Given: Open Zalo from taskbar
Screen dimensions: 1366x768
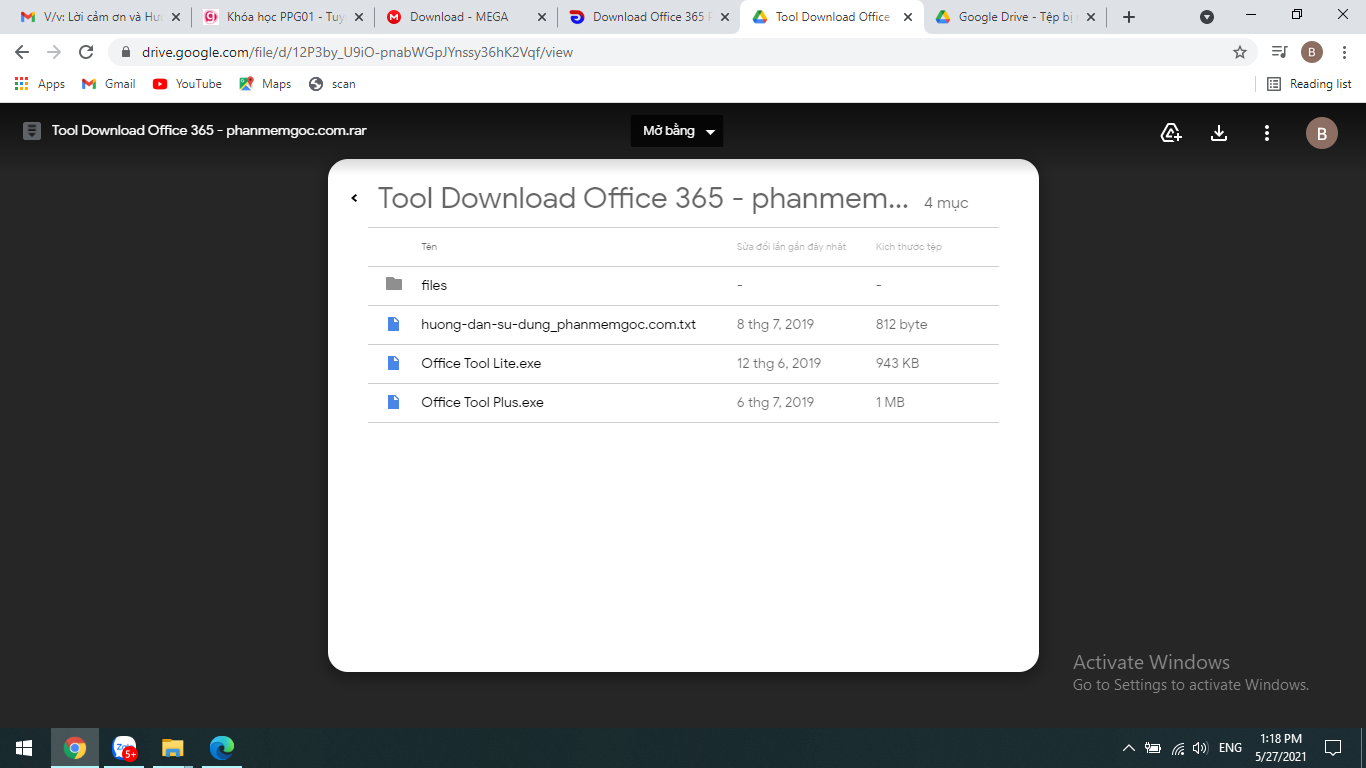Looking at the screenshot, I should pyautogui.click(x=124, y=748).
